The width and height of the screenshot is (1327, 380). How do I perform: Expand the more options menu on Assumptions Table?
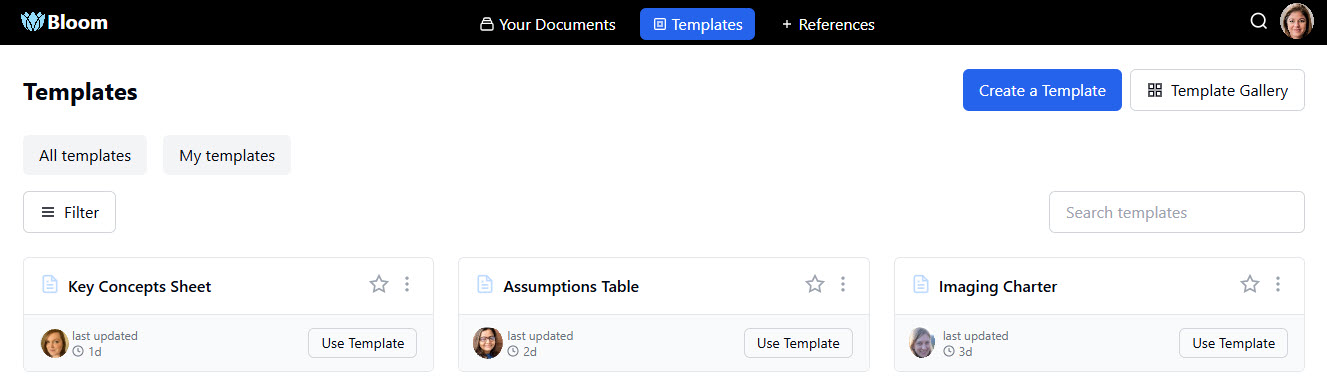843,285
